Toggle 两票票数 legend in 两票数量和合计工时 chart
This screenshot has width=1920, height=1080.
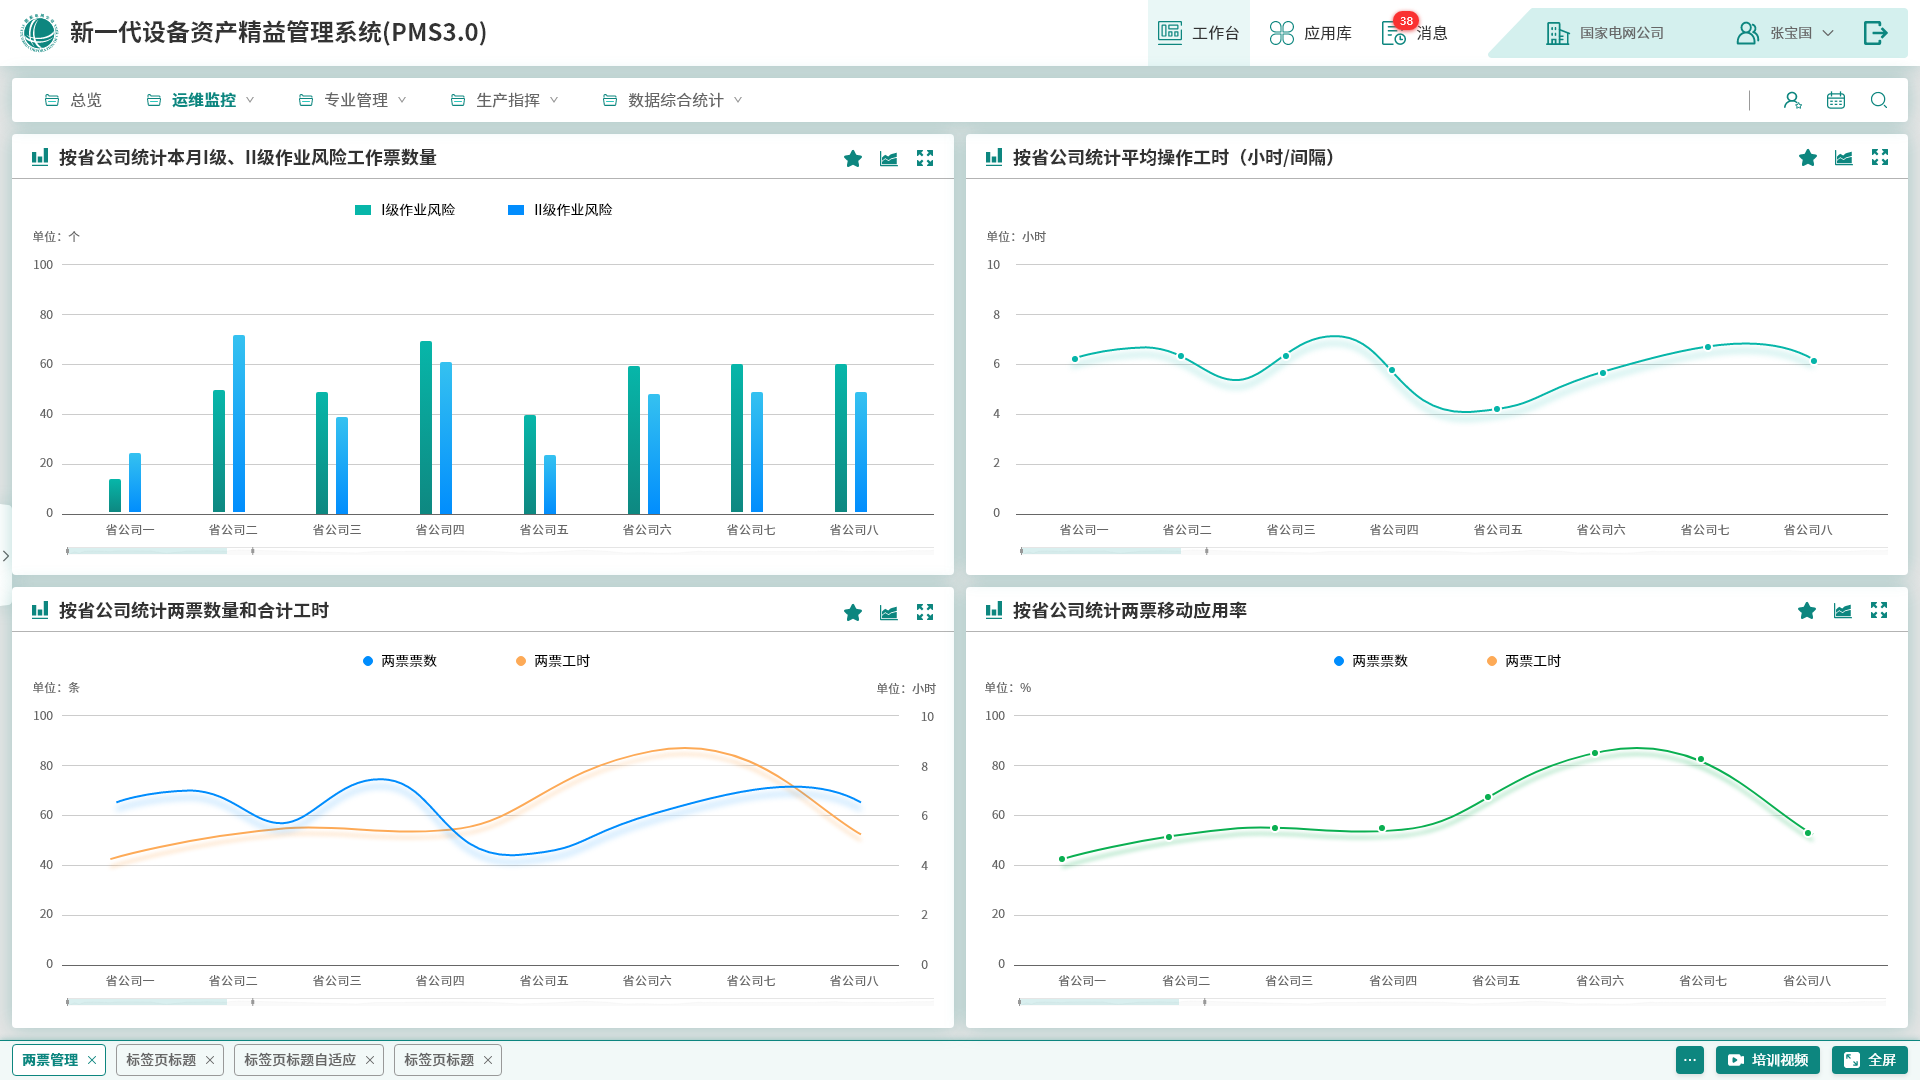(x=400, y=661)
